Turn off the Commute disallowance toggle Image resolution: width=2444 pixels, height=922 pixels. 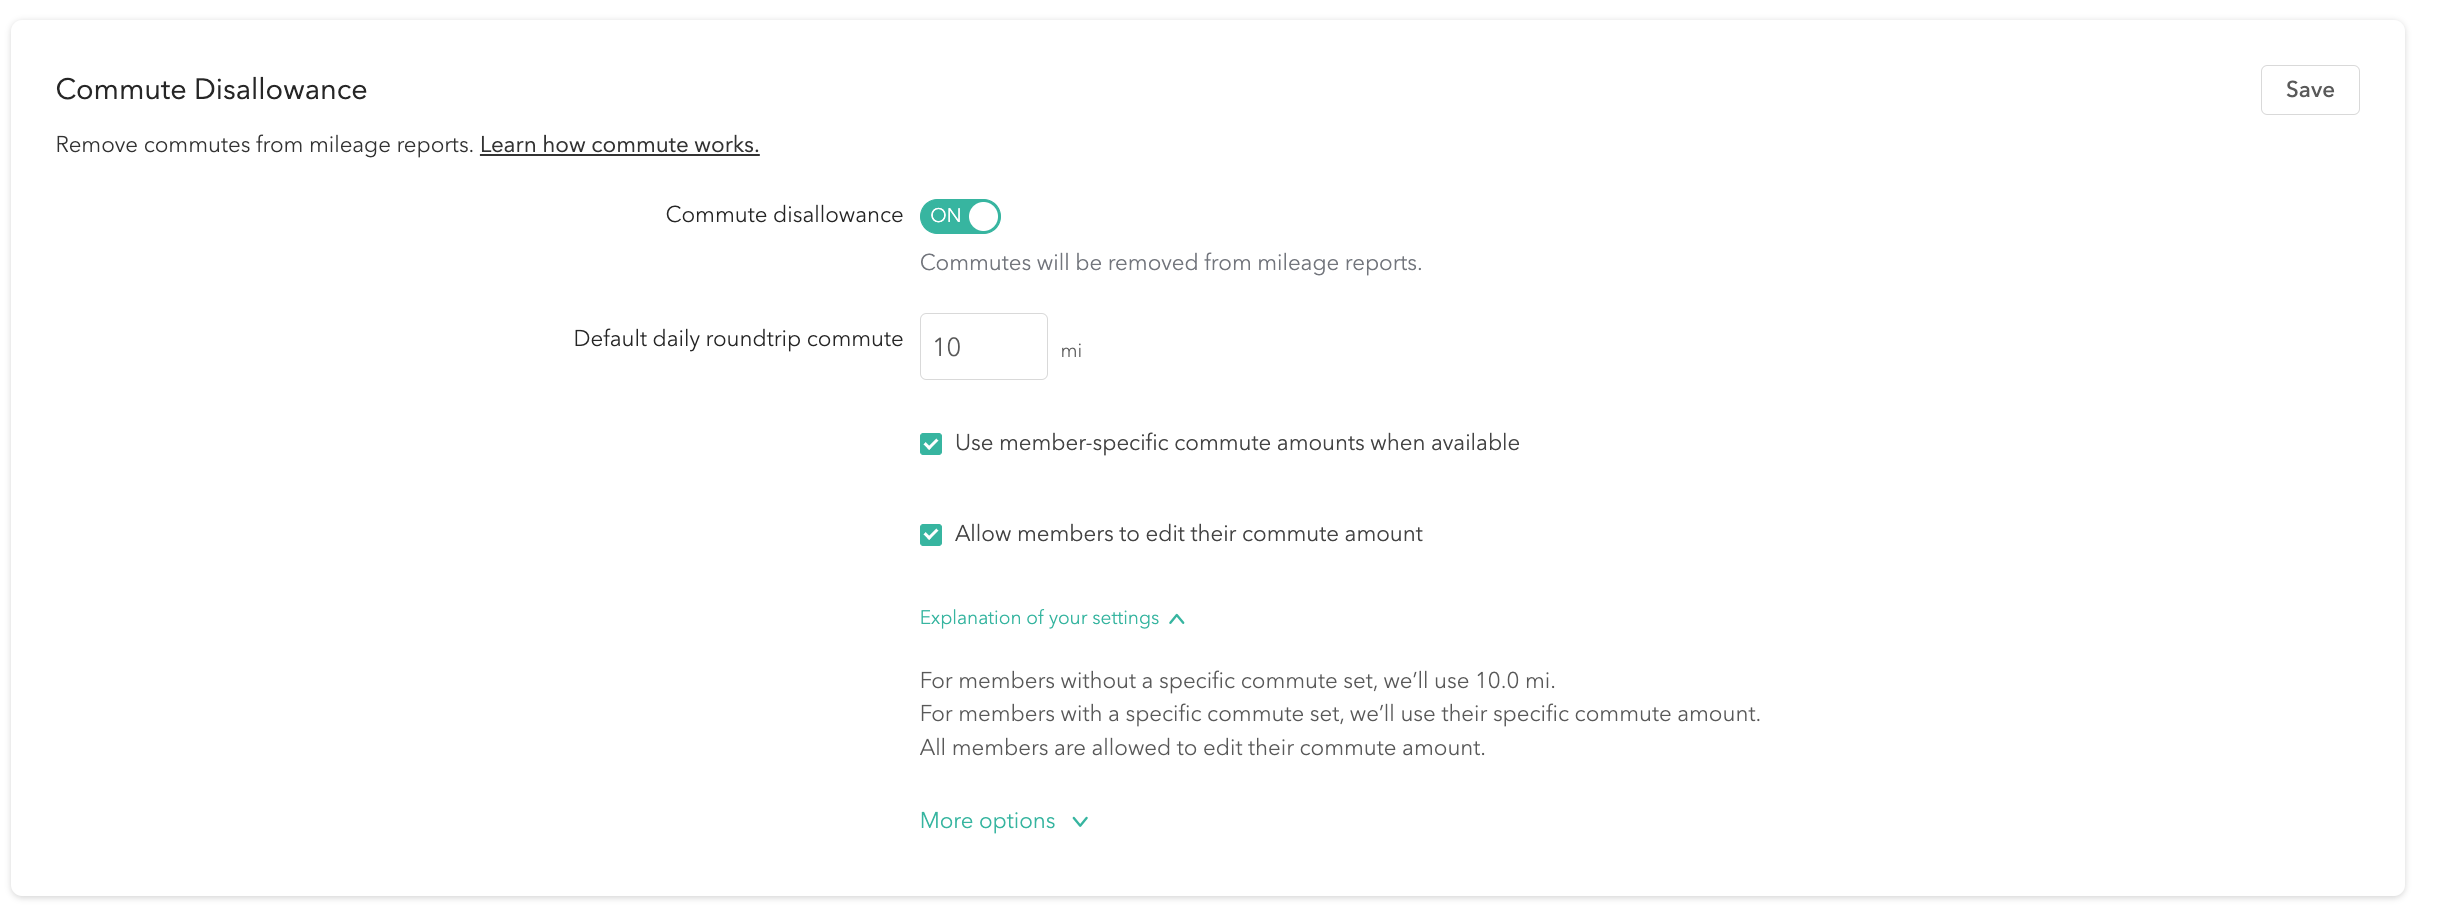click(960, 216)
